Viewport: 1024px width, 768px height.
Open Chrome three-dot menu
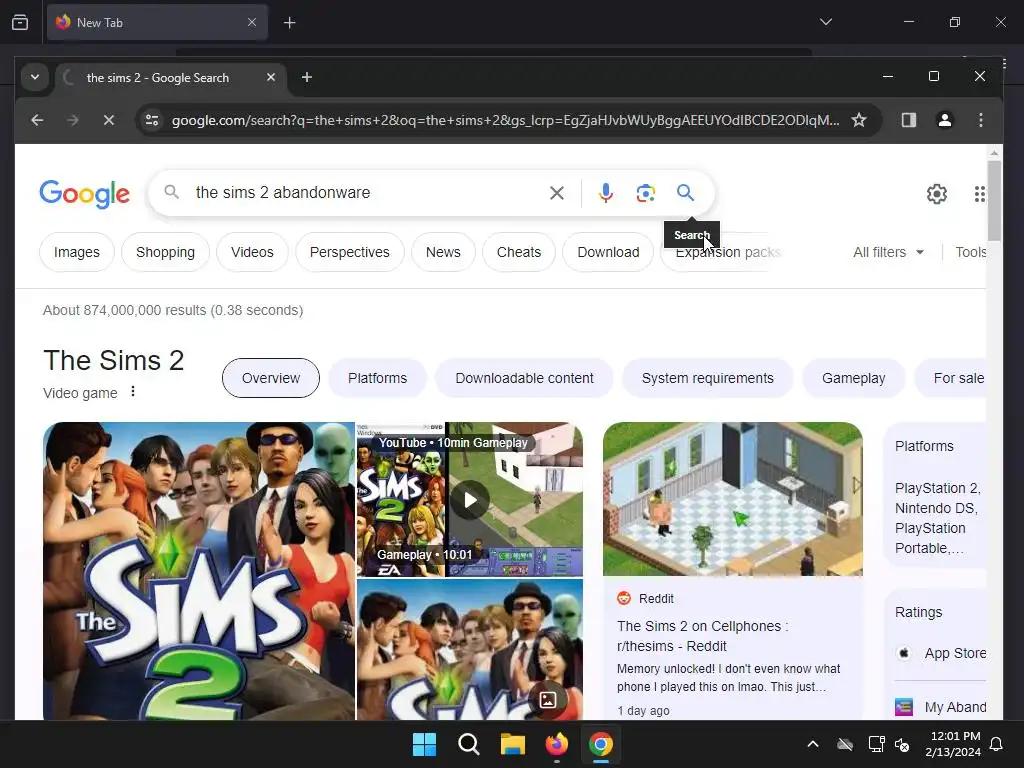coord(980,120)
